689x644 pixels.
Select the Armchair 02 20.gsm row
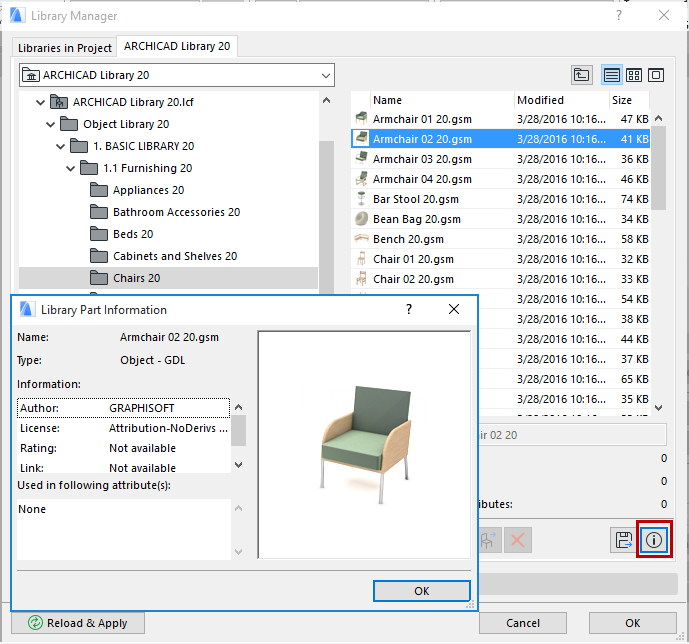click(500, 139)
